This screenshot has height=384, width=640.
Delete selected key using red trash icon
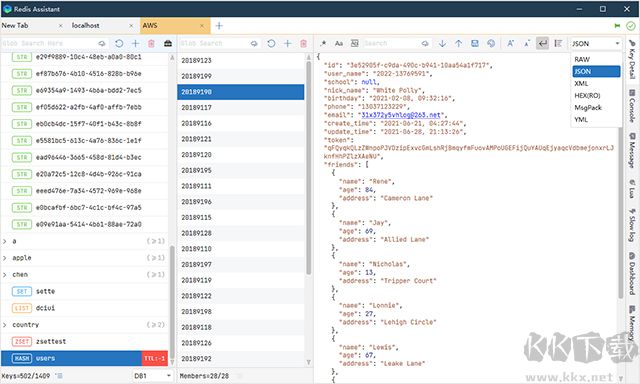[x=151, y=43]
